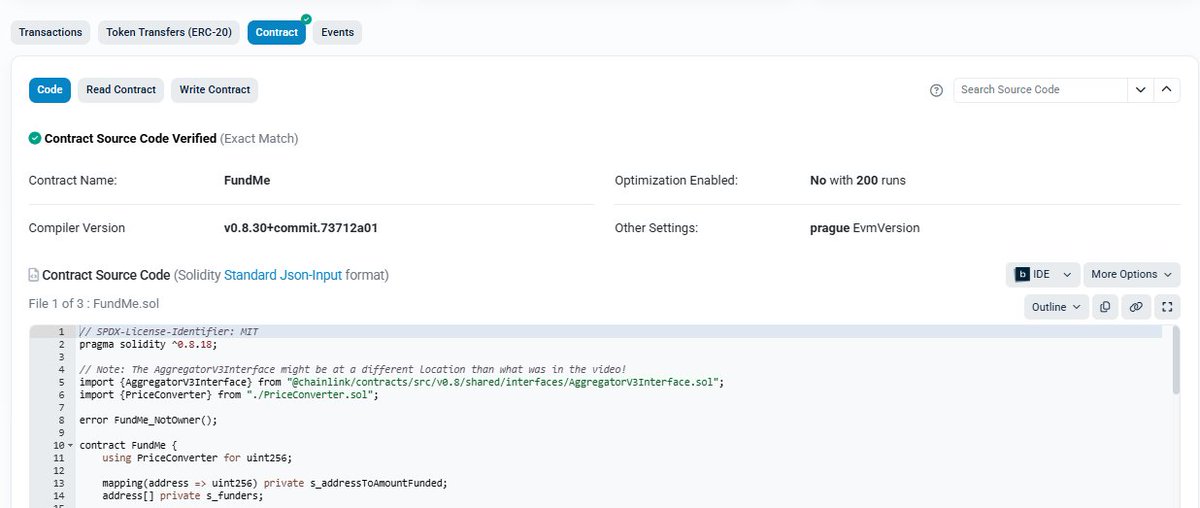Viewport: 1200px width, 508px height.
Task: Expand the IDE dropdown
Action: coord(1042,274)
